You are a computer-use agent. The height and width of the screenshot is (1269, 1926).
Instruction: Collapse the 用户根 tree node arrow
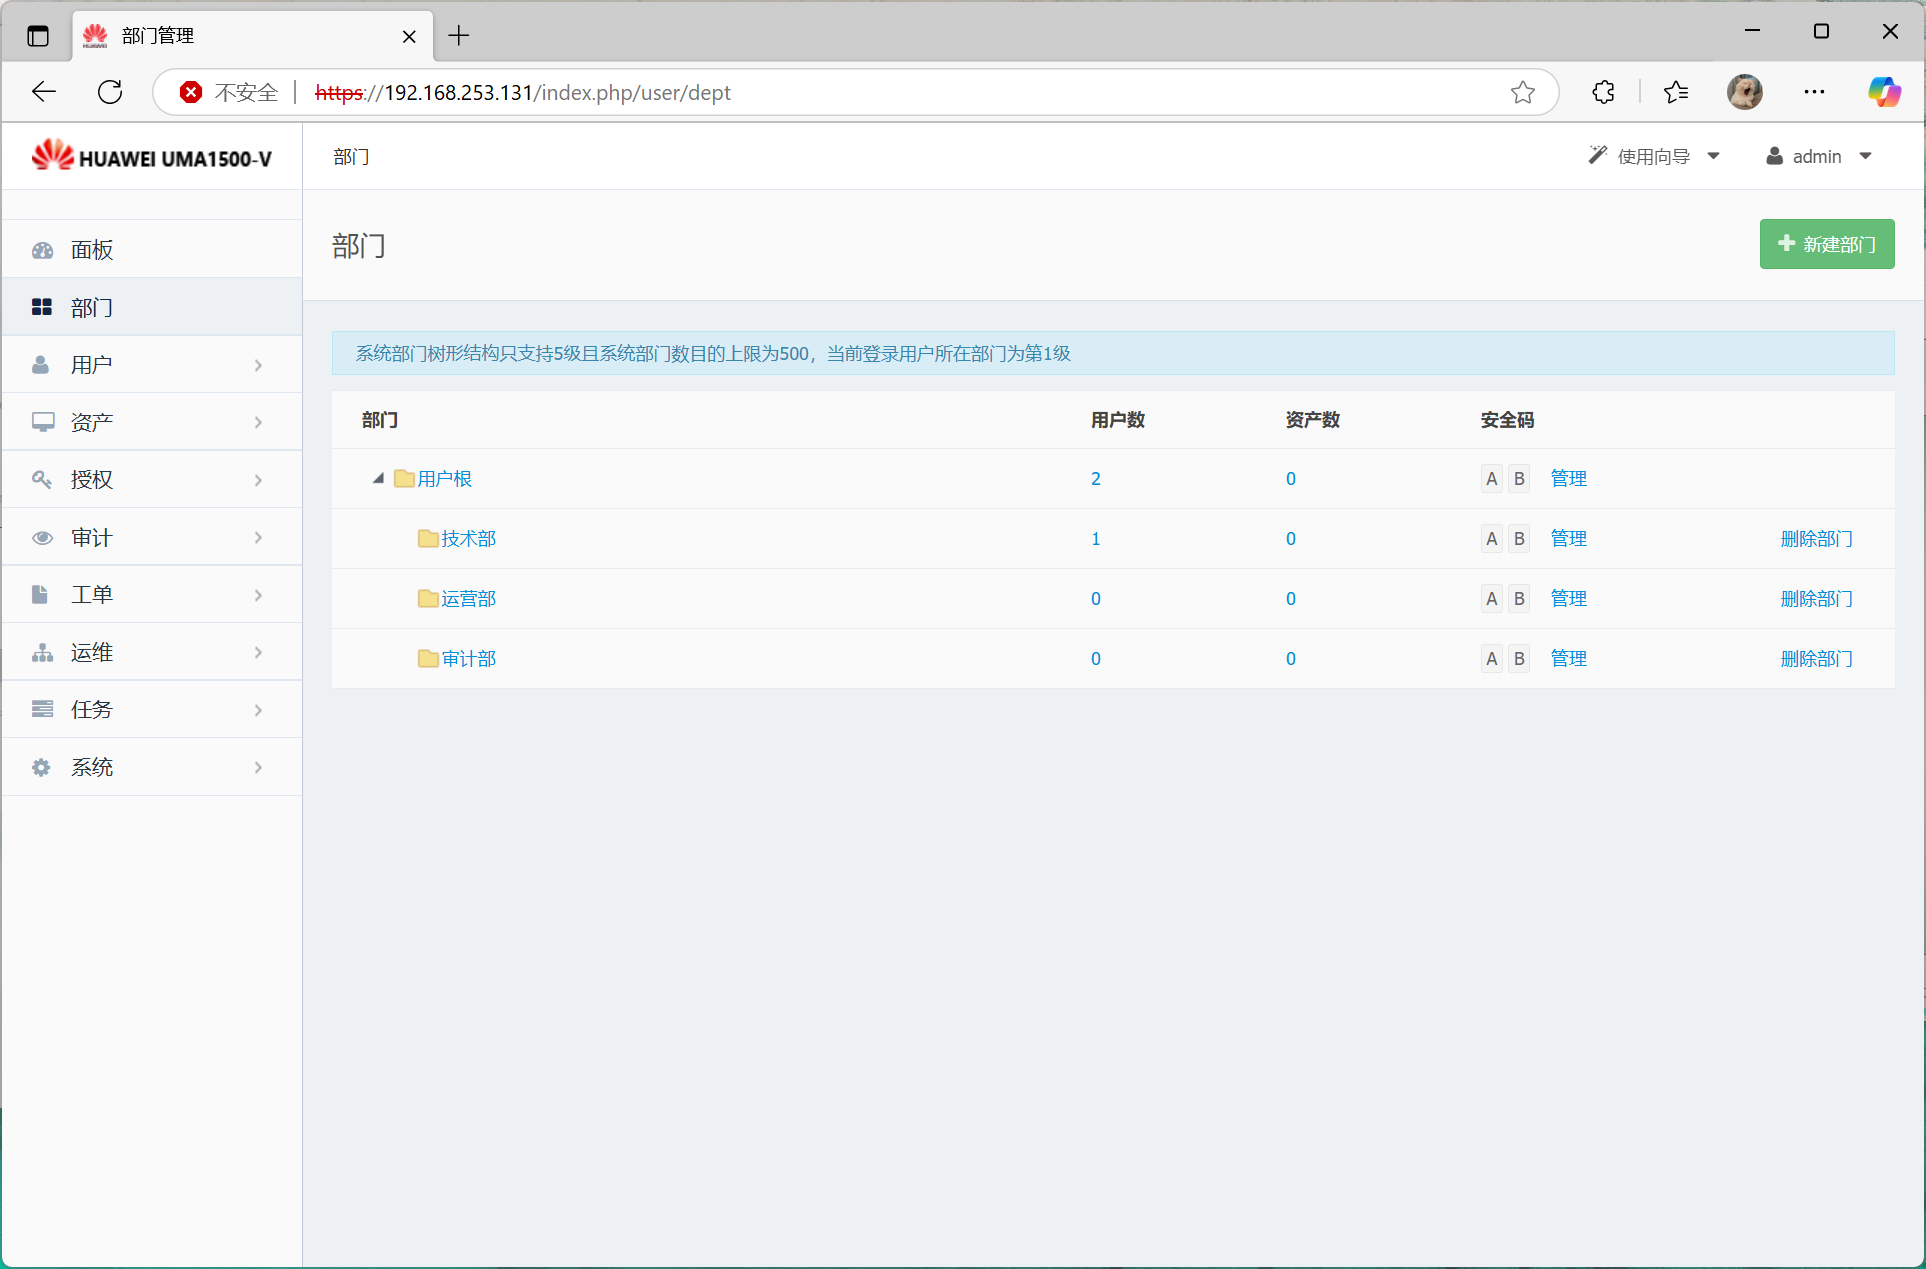[x=378, y=479]
